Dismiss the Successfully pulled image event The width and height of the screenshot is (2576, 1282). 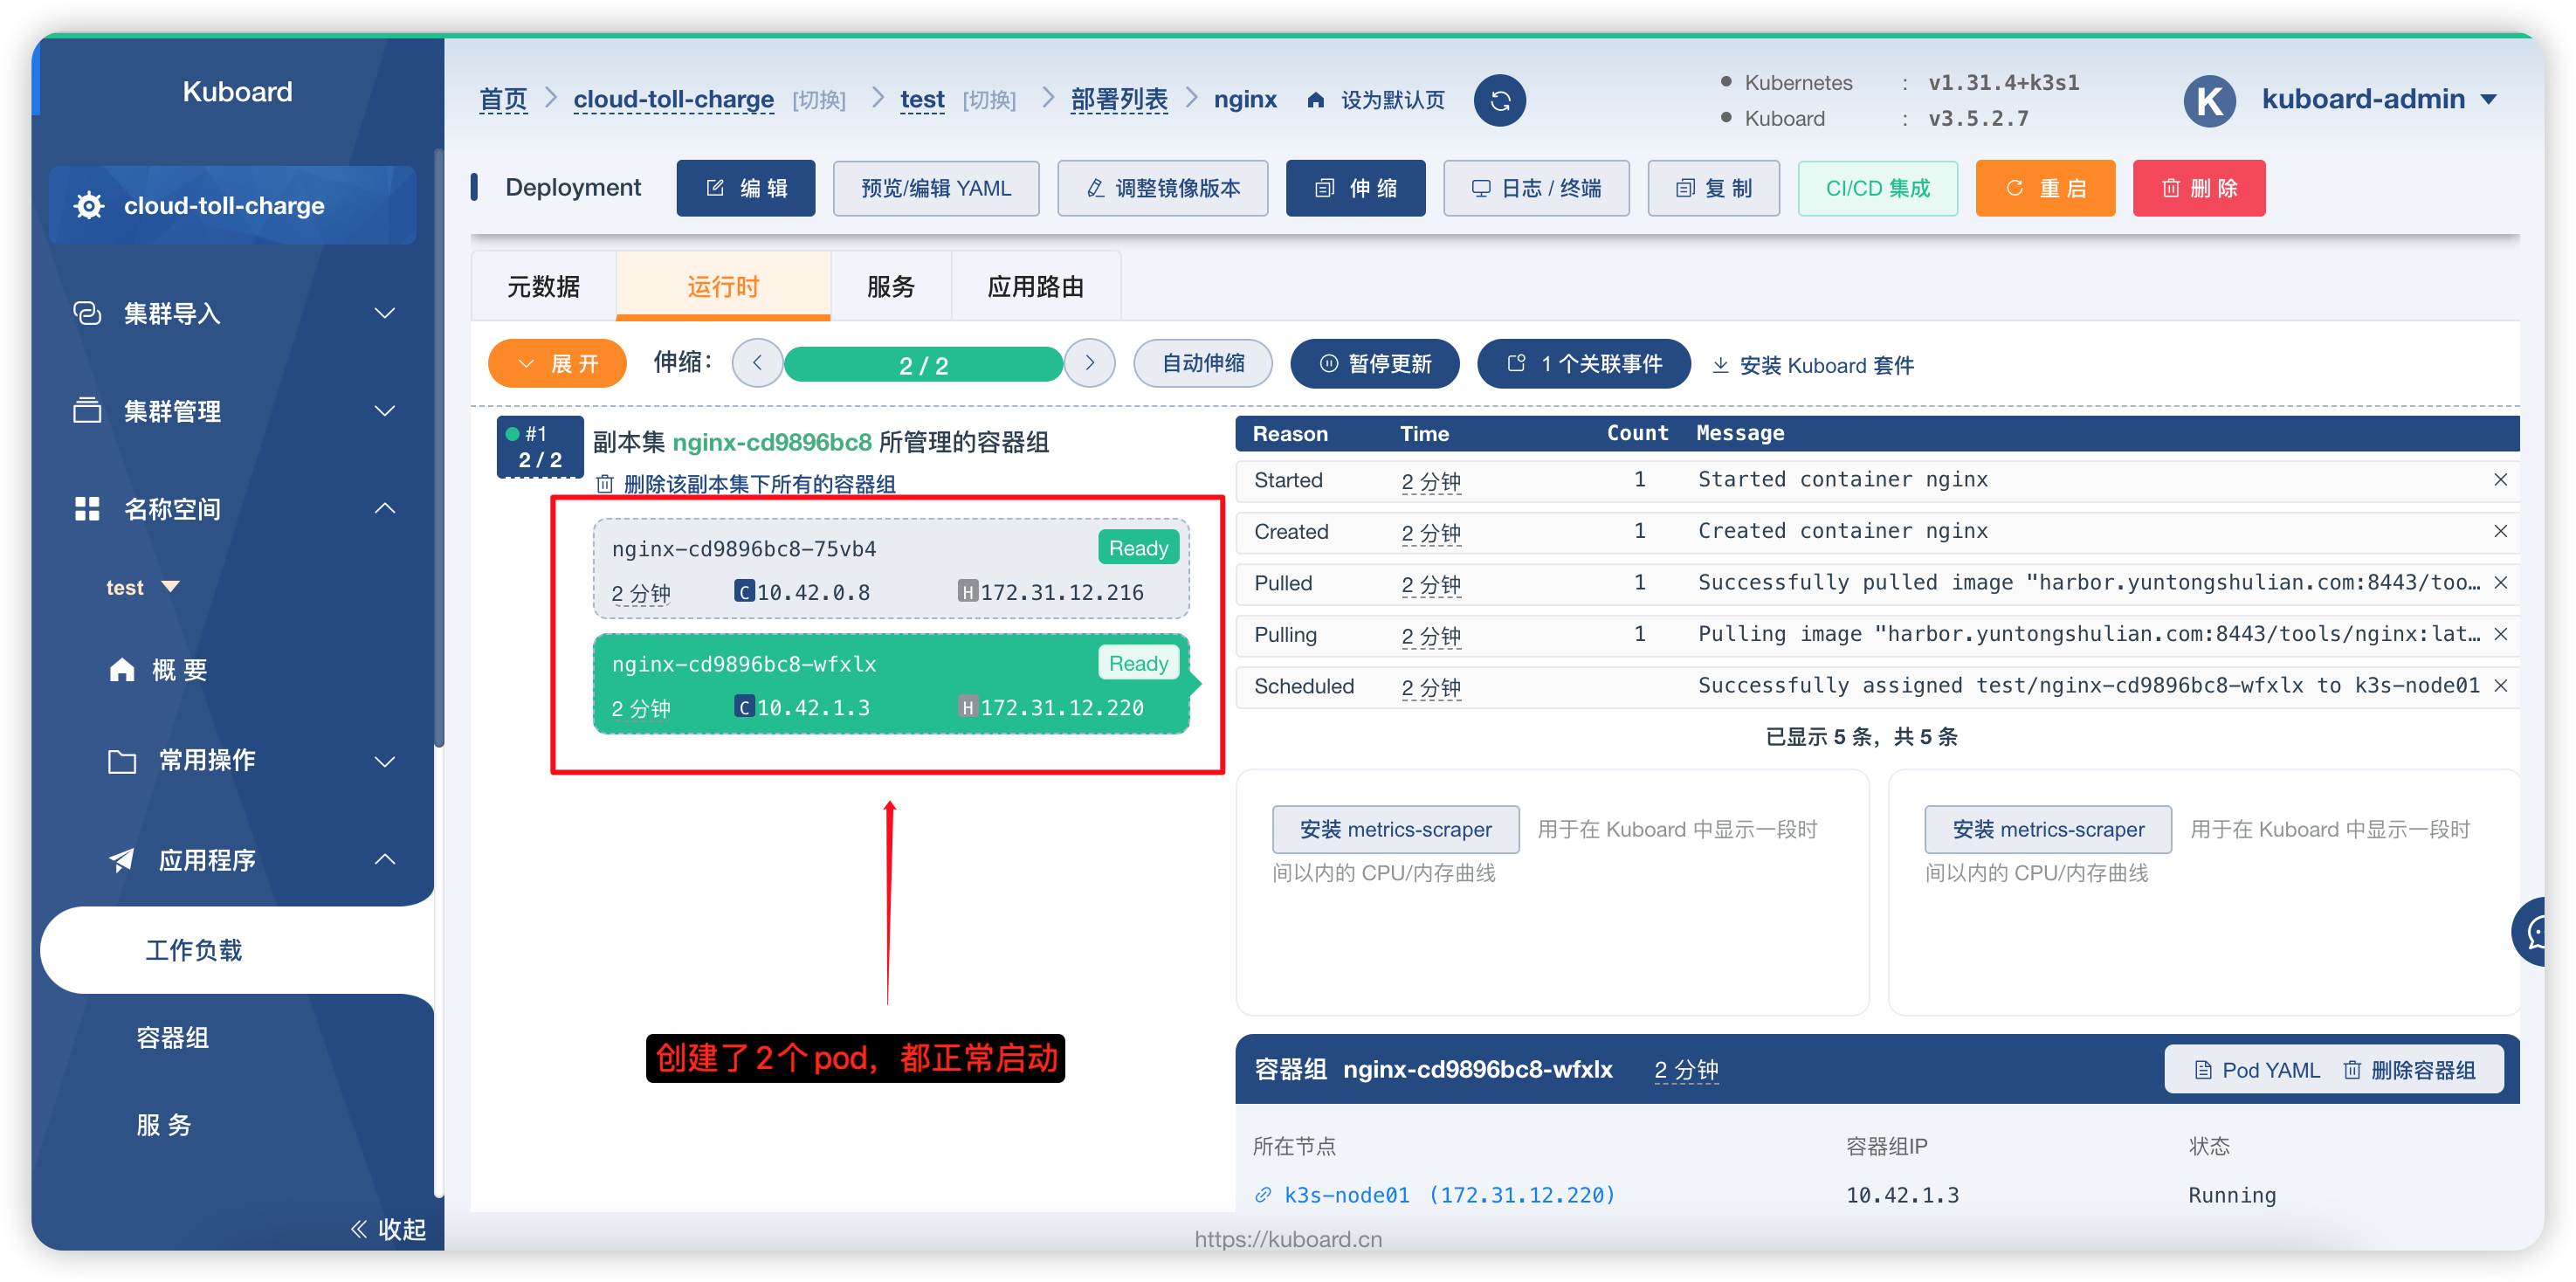(x=2500, y=583)
